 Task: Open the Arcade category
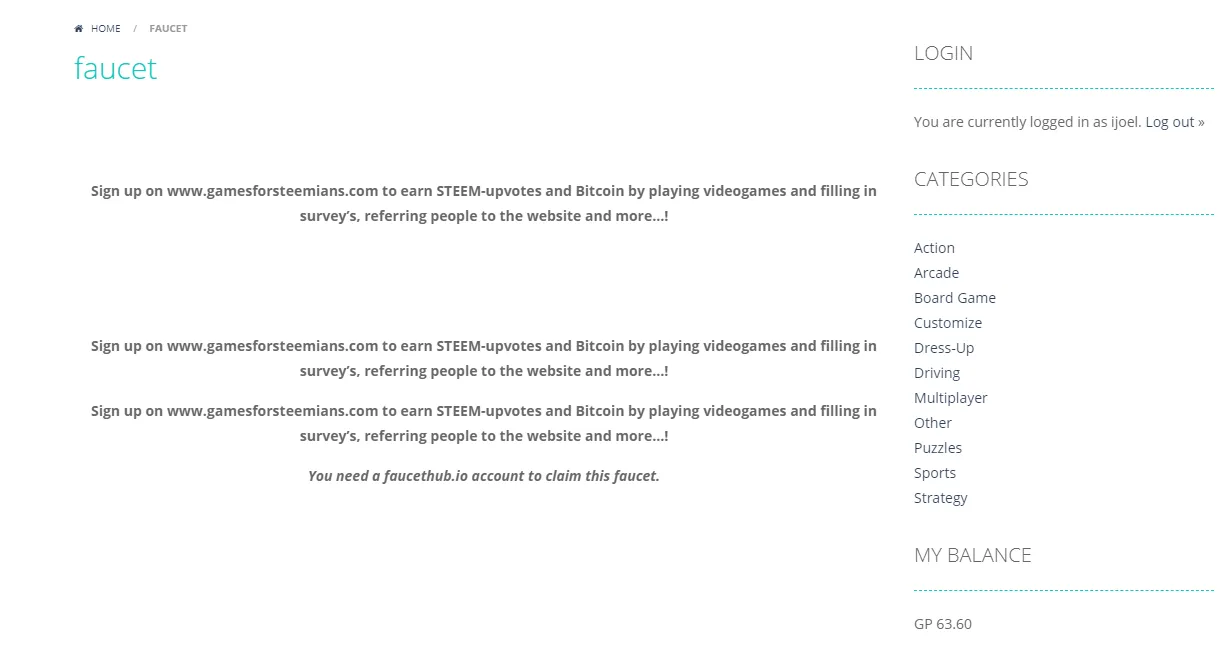936,273
